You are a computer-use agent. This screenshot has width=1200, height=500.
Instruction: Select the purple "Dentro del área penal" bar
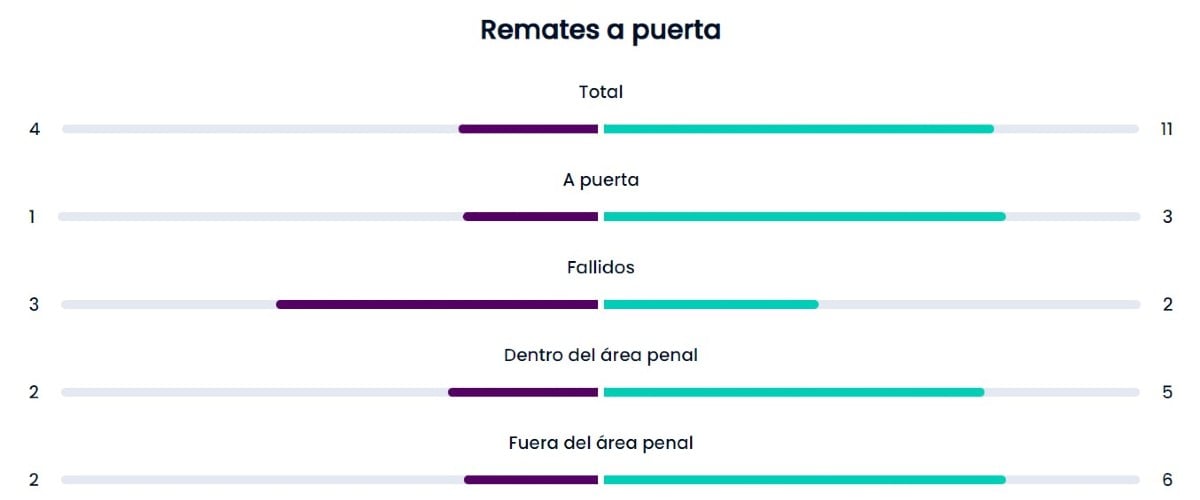pyautogui.click(x=523, y=392)
